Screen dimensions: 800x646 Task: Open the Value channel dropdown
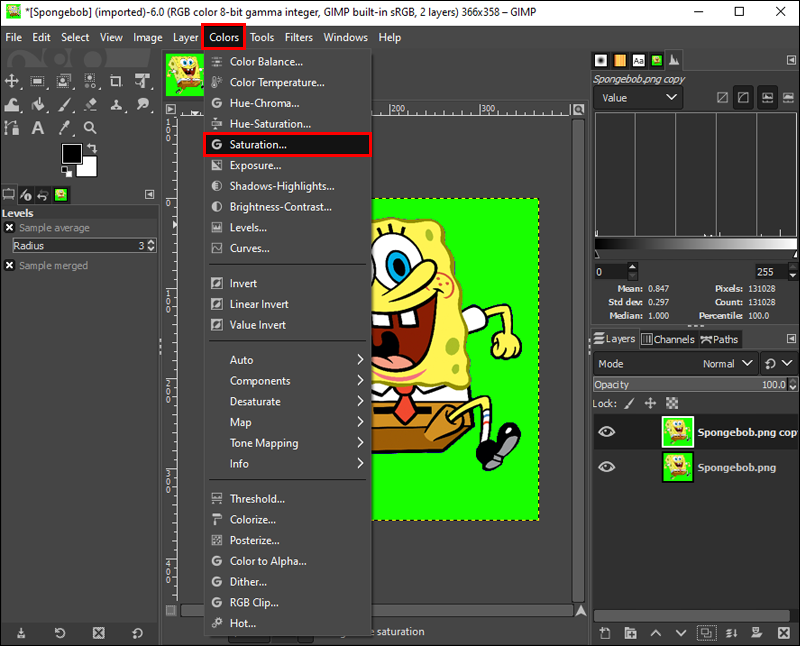click(x=638, y=97)
